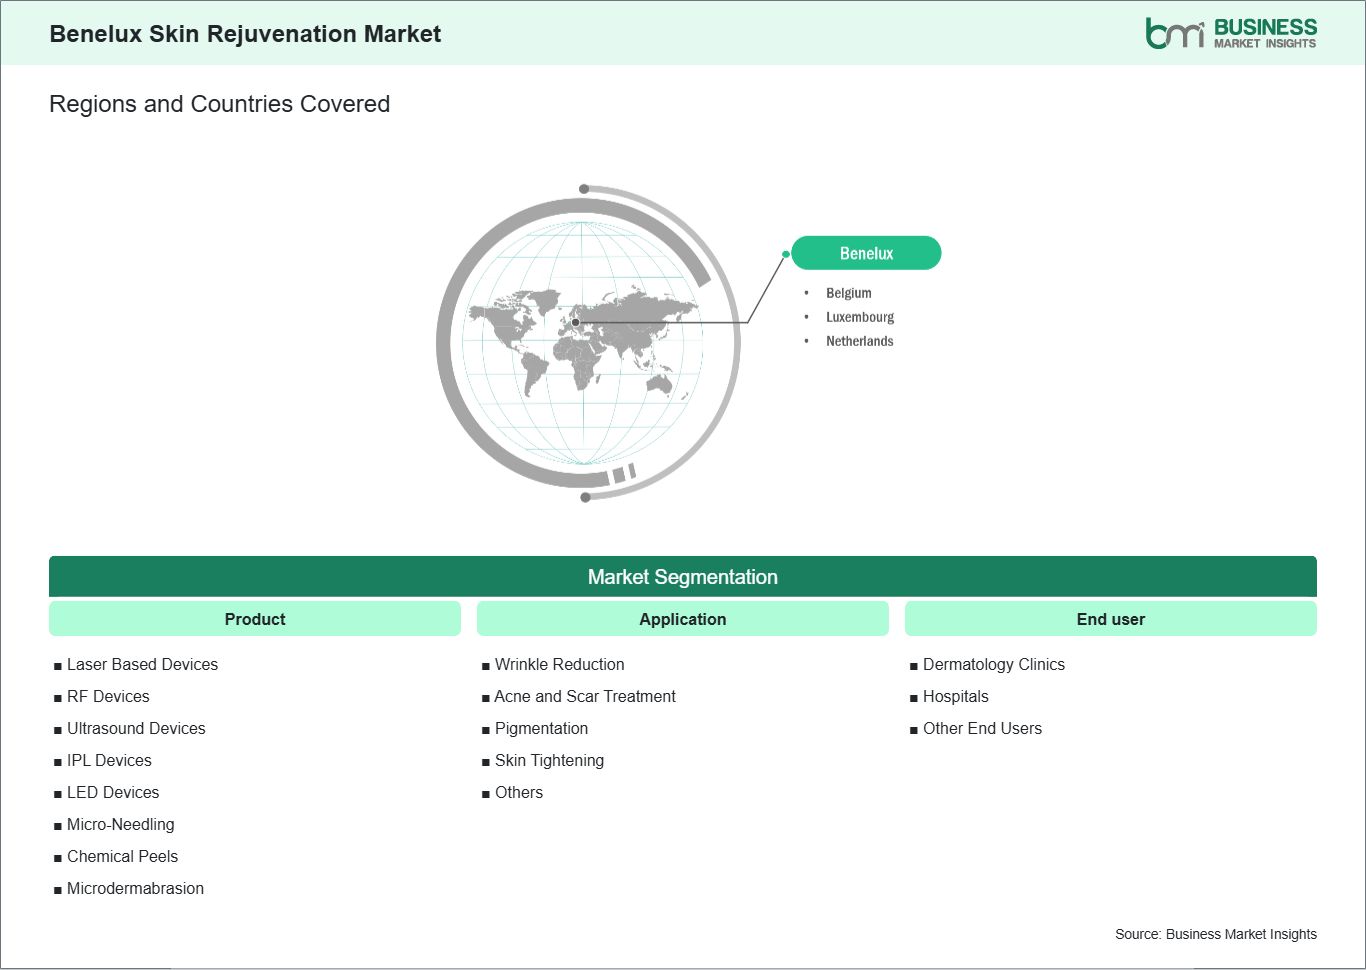This screenshot has height=970, width=1366.
Task: Click 'Pigmentation' application item
Action: (x=541, y=728)
